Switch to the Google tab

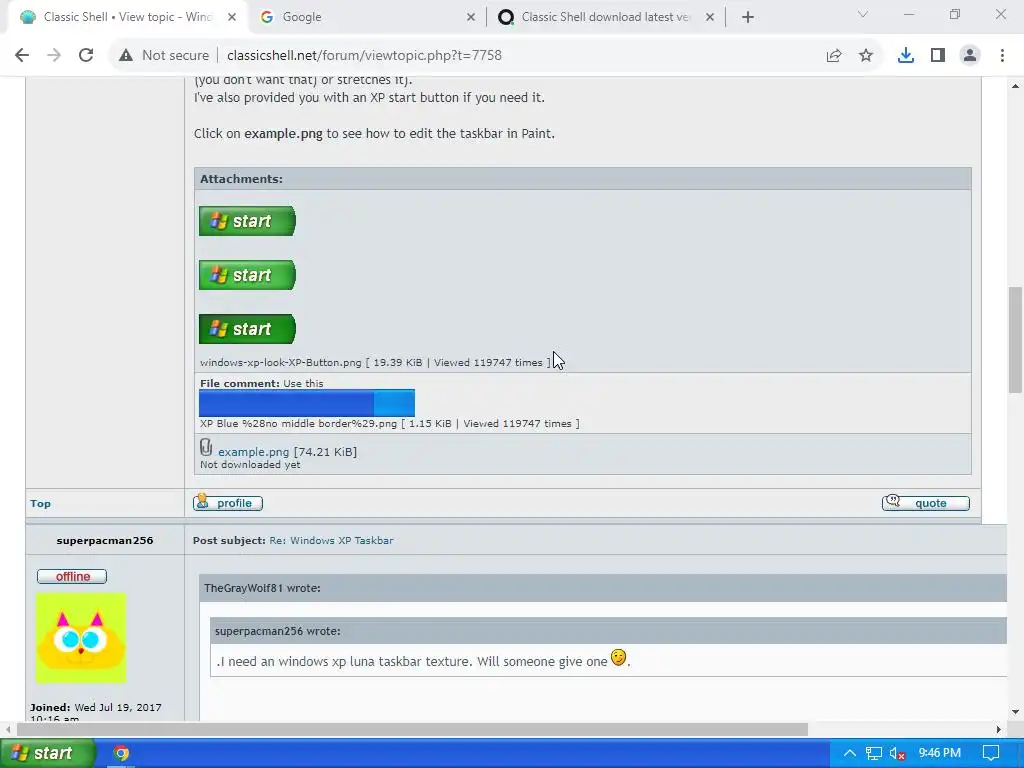click(366, 17)
